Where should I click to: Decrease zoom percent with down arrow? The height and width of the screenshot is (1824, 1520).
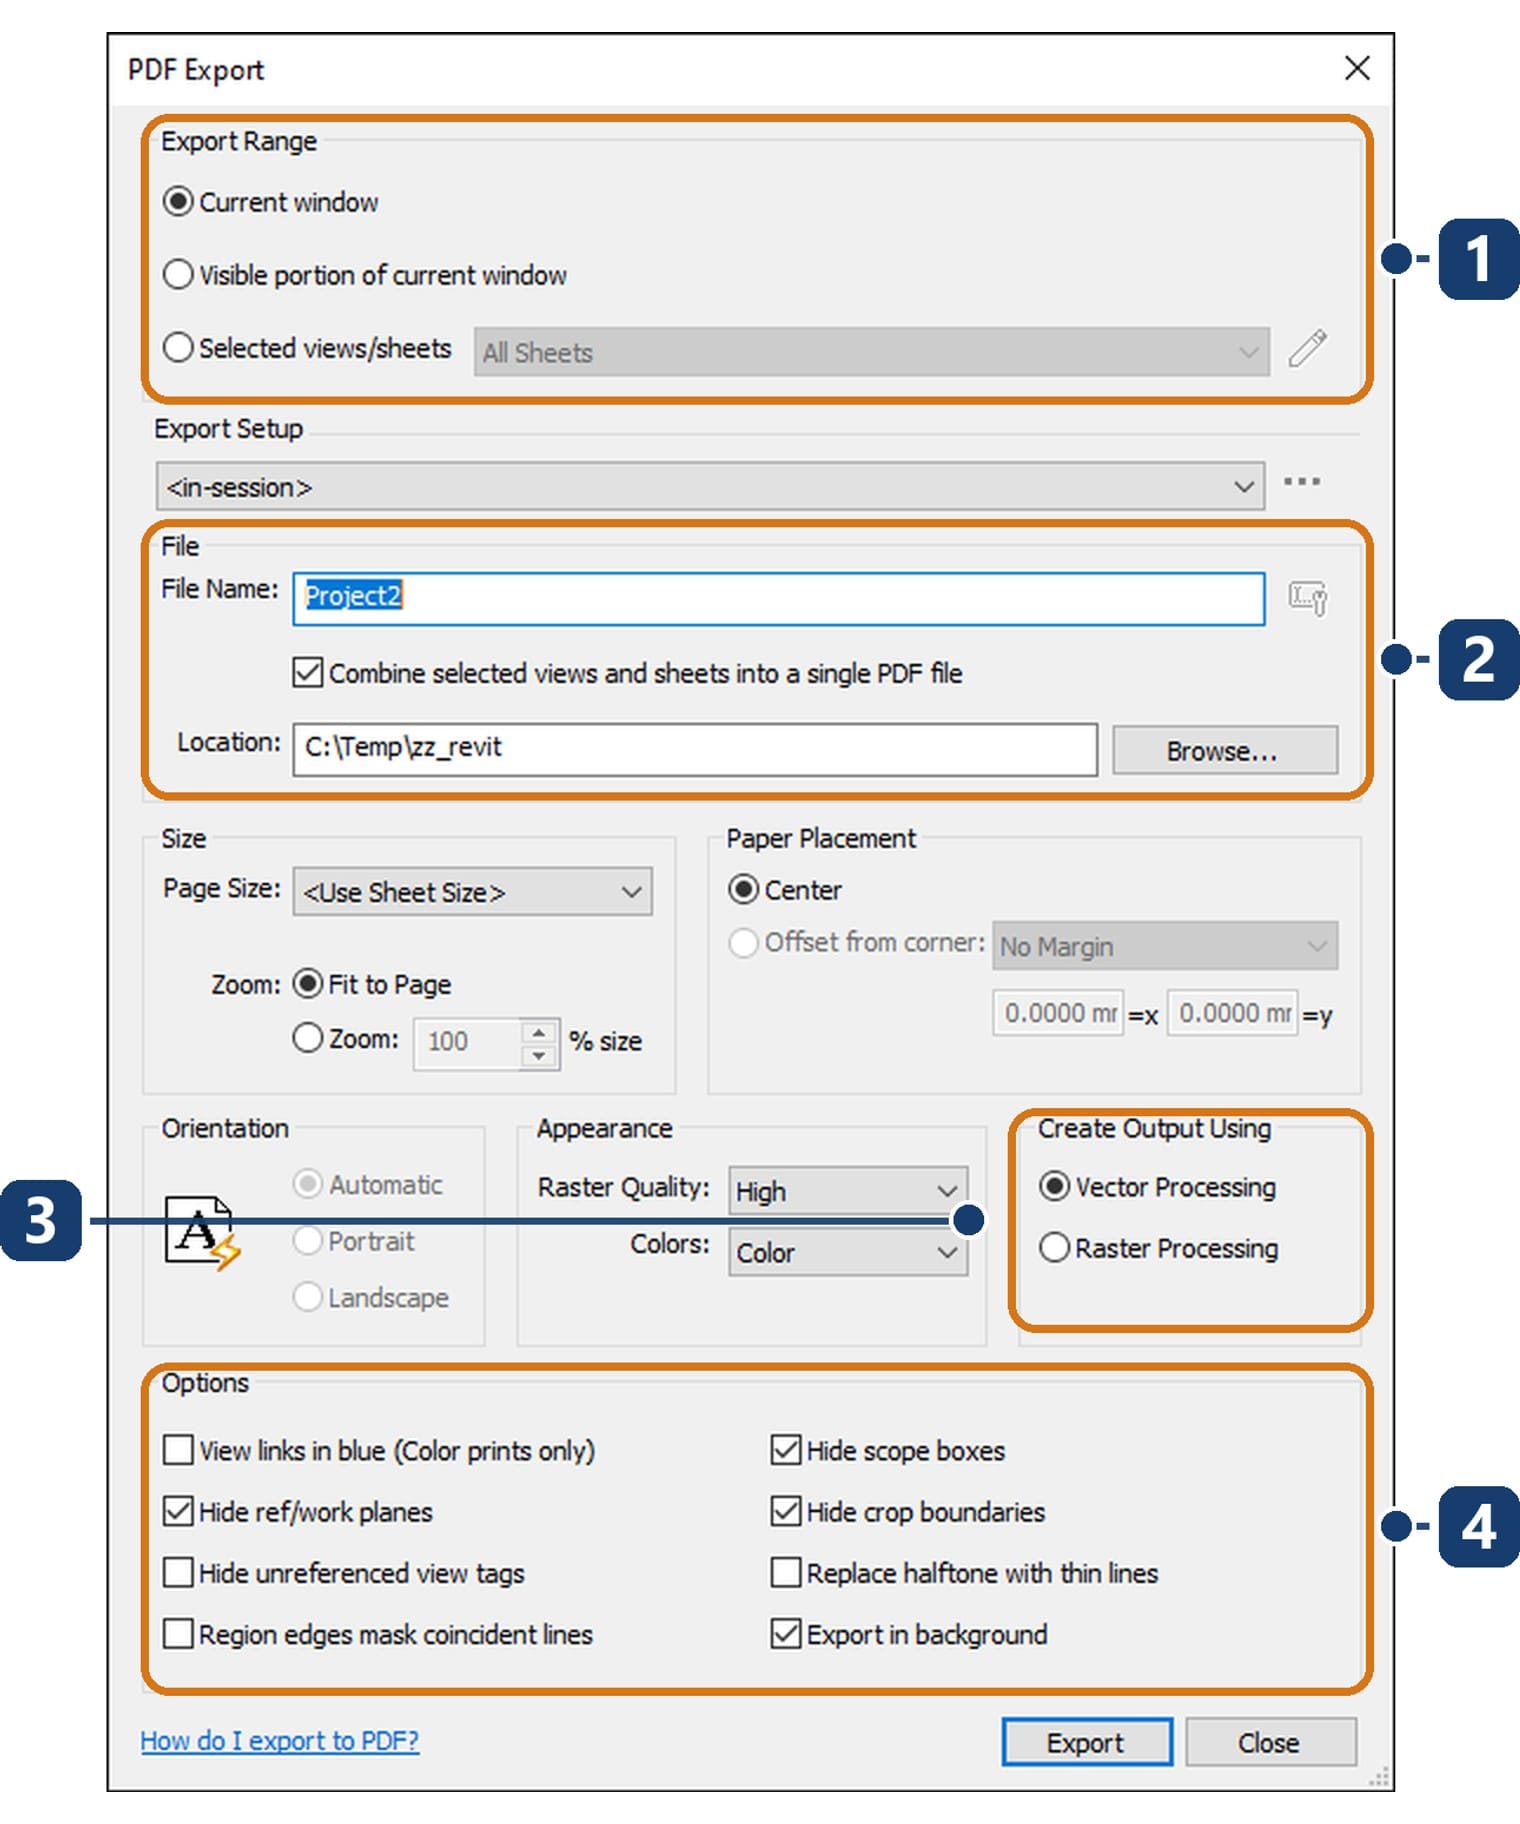[539, 1056]
